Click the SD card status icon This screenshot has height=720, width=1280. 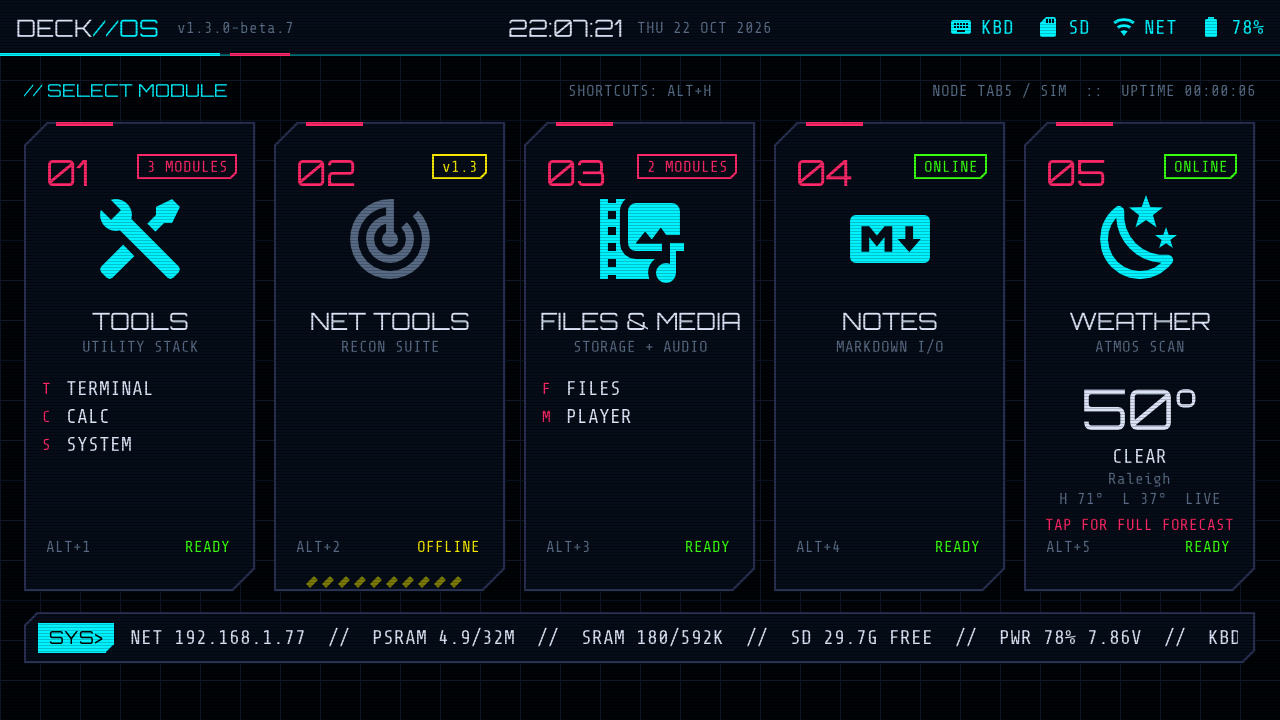(x=1048, y=27)
